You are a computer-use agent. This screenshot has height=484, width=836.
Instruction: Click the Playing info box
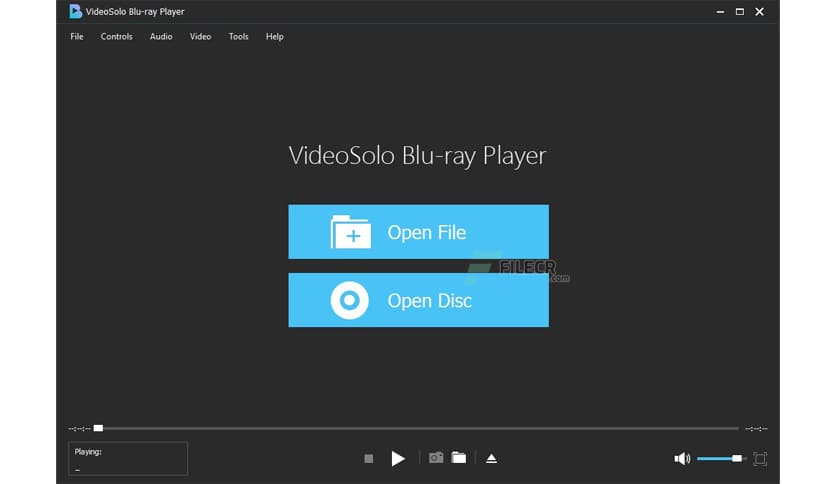(128, 458)
